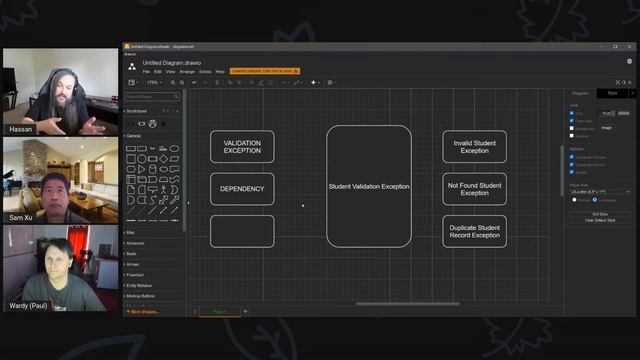This screenshot has height=360, width=640.
Task: Select the Triangle shape in General palette
Action: [x=142, y=169]
